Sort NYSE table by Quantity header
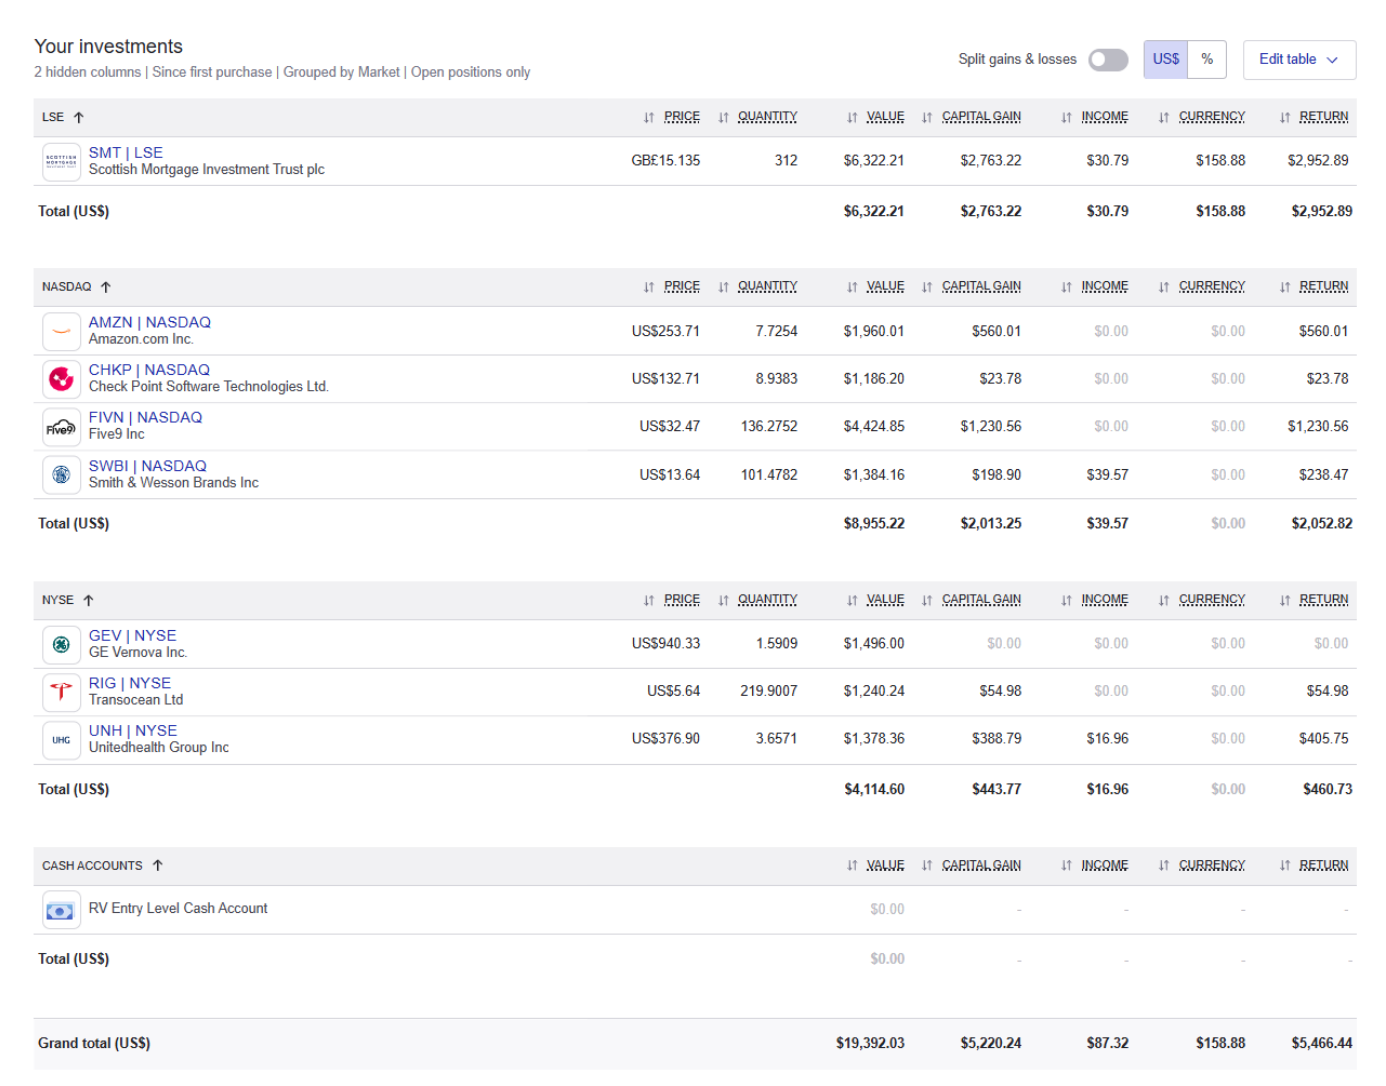This screenshot has width=1386, height=1086. coord(758,600)
